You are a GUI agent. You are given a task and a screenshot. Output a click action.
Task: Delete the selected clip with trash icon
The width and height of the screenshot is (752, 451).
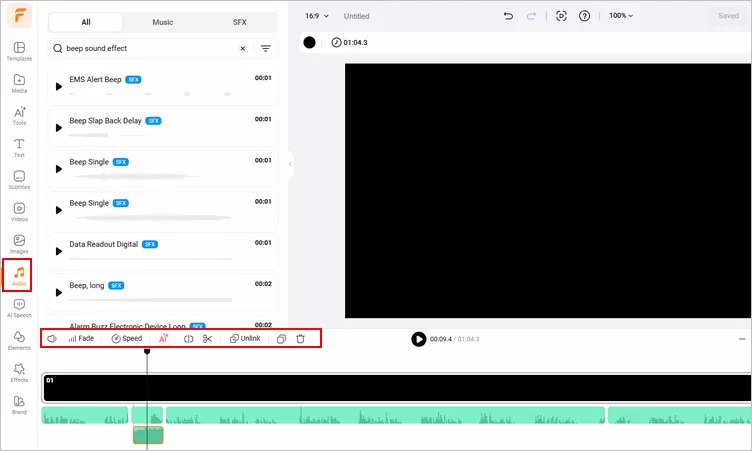pos(301,339)
